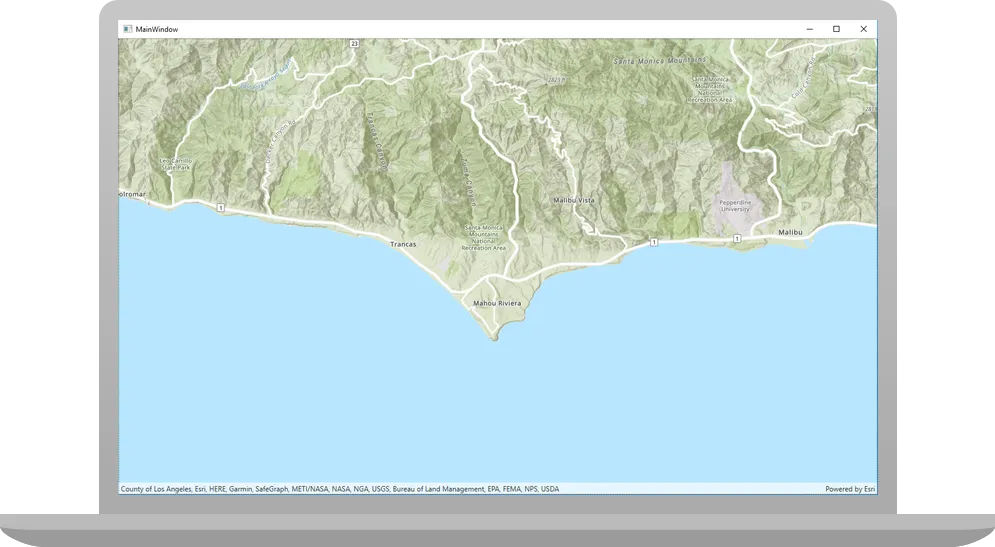This screenshot has width=995, height=547.
Task: Close the MainWindow window
Action: (x=864, y=29)
